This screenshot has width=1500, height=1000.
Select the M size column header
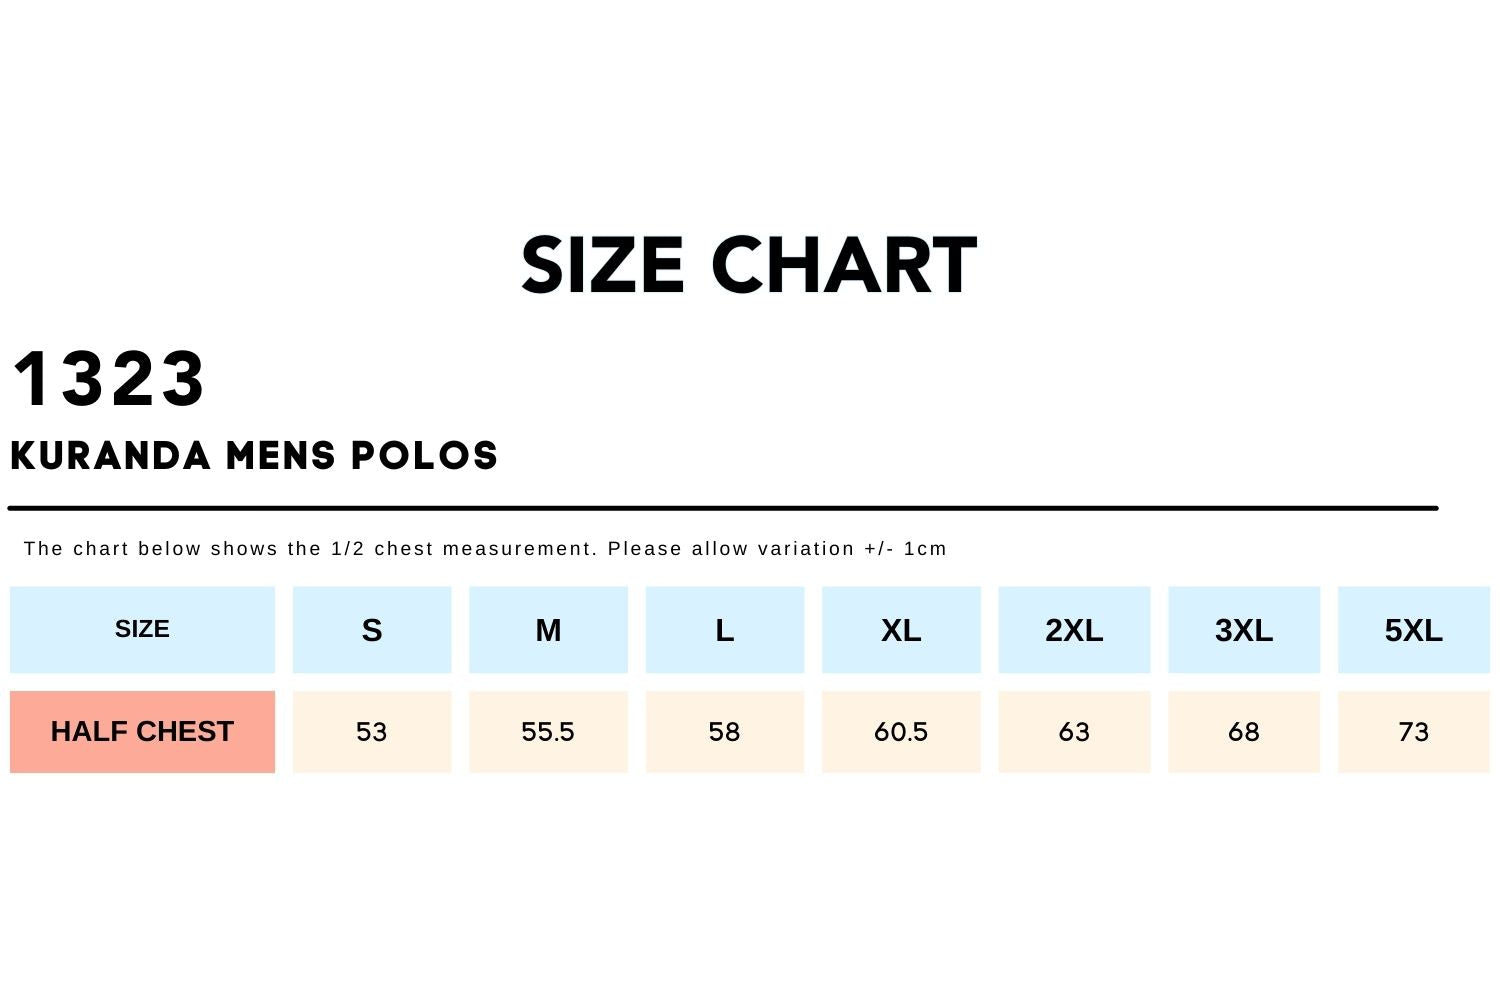point(548,630)
